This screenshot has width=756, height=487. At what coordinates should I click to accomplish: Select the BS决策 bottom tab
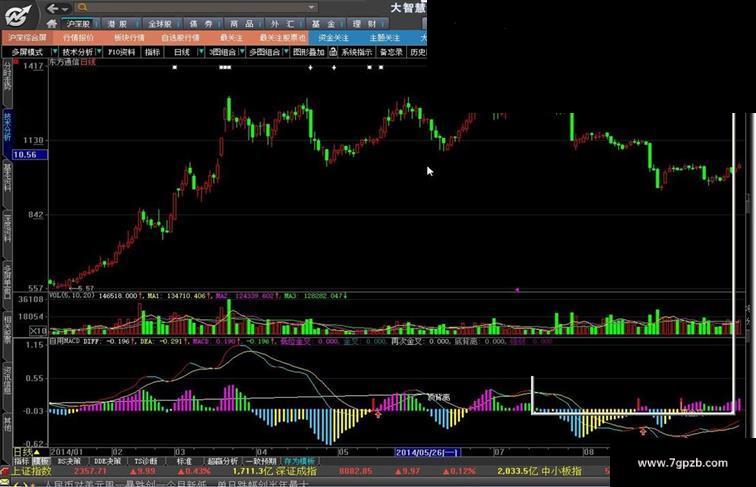click(69, 461)
